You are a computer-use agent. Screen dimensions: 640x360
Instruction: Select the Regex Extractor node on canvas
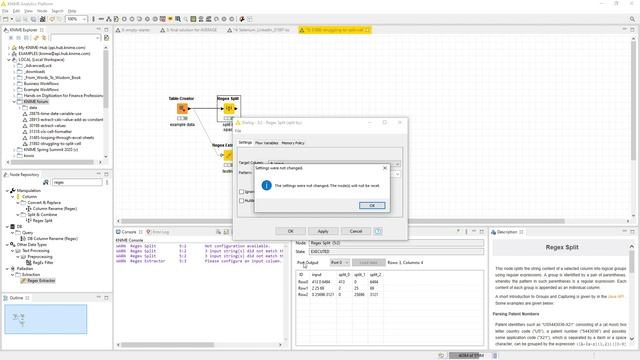coord(228,156)
